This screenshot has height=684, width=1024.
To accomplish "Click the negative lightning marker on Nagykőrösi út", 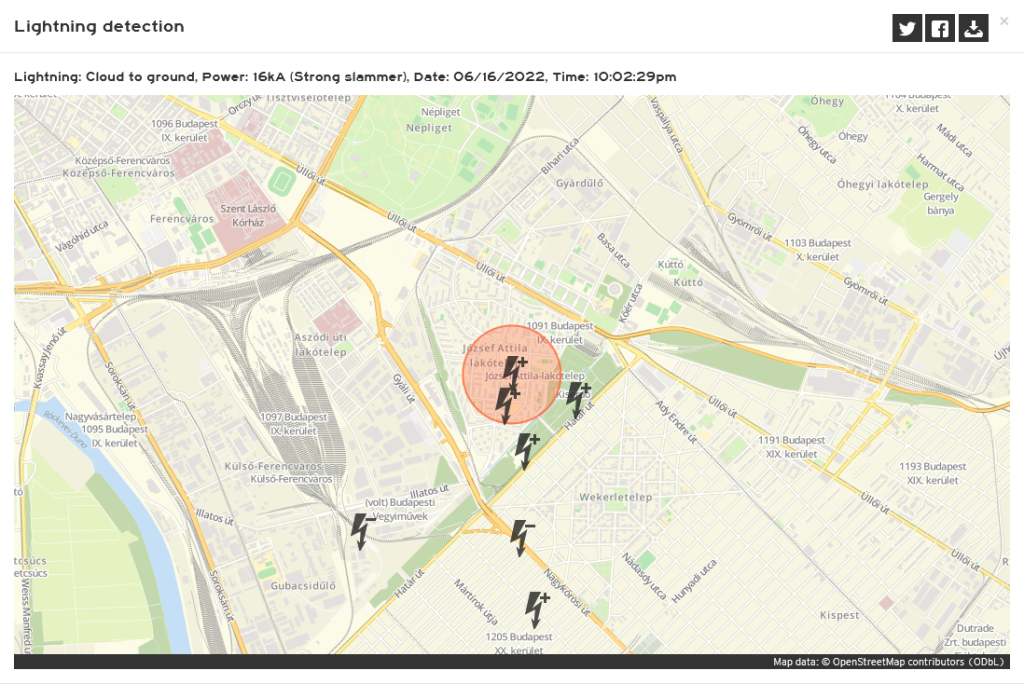I will pyautogui.click(x=522, y=538).
